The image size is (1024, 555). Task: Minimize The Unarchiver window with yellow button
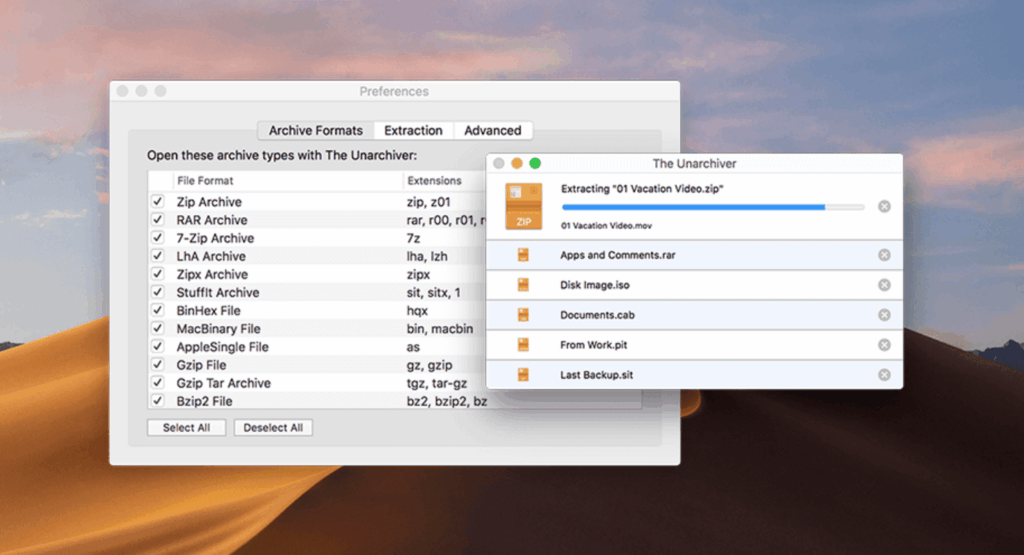pos(517,163)
